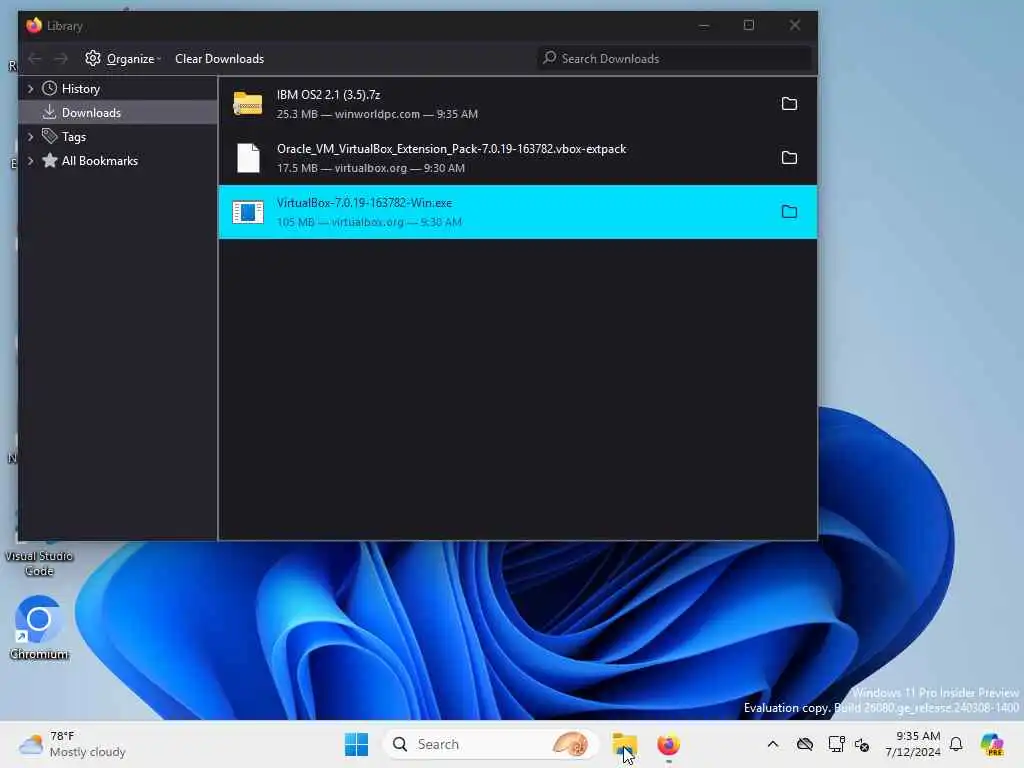
Task: Select Downloads in the Library sidebar
Action: pos(118,112)
